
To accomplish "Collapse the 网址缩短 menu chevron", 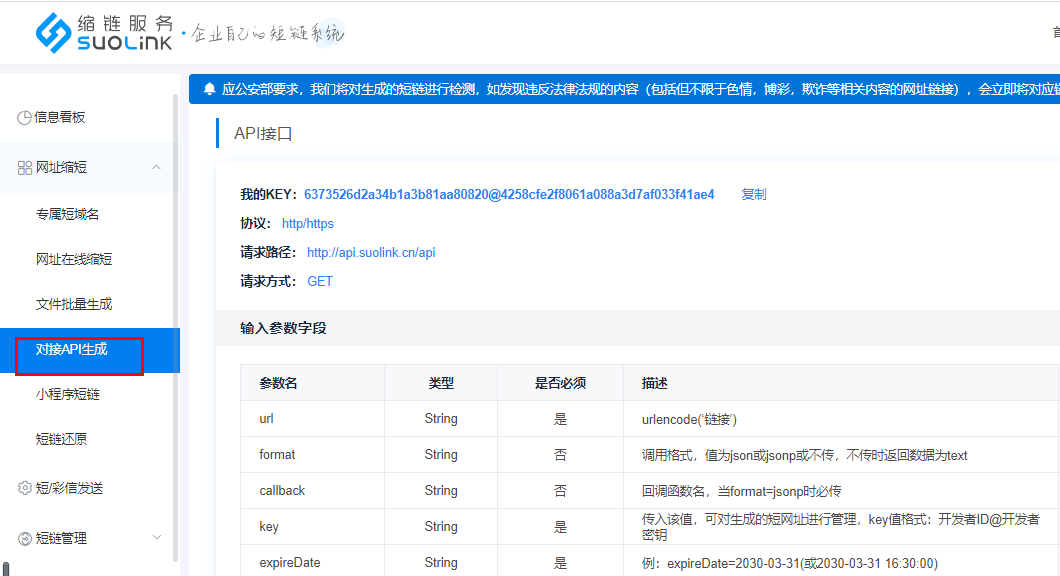I will tap(156, 167).
